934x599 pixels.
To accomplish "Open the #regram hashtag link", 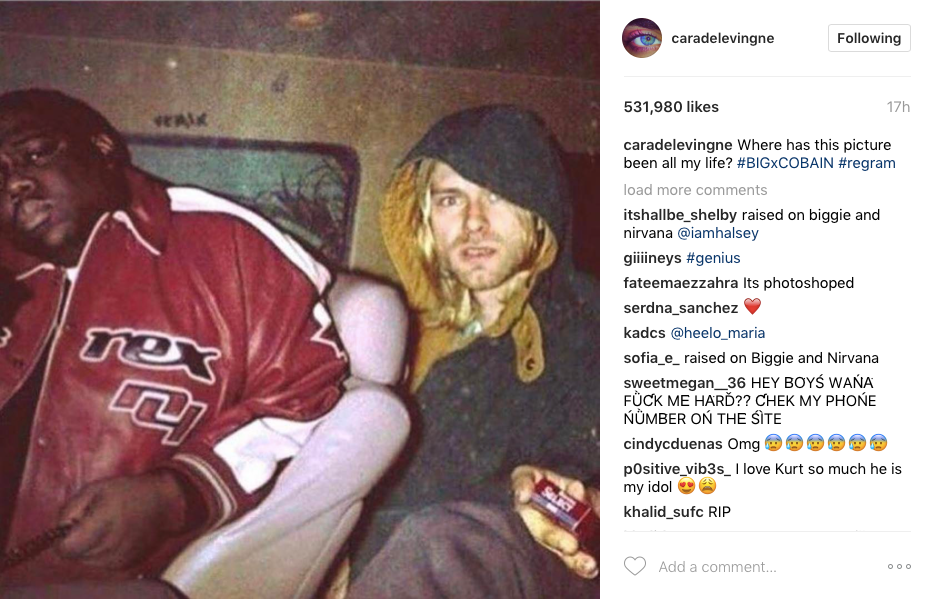I will click(x=867, y=163).
